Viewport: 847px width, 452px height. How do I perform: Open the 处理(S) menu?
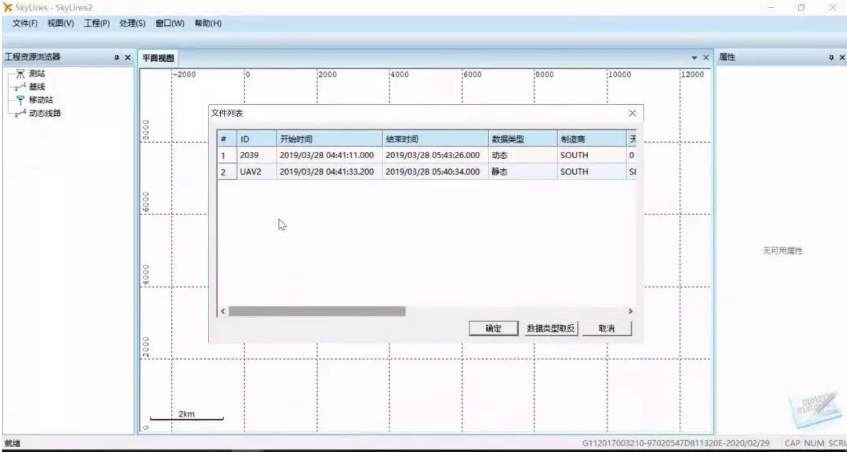click(x=132, y=23)
